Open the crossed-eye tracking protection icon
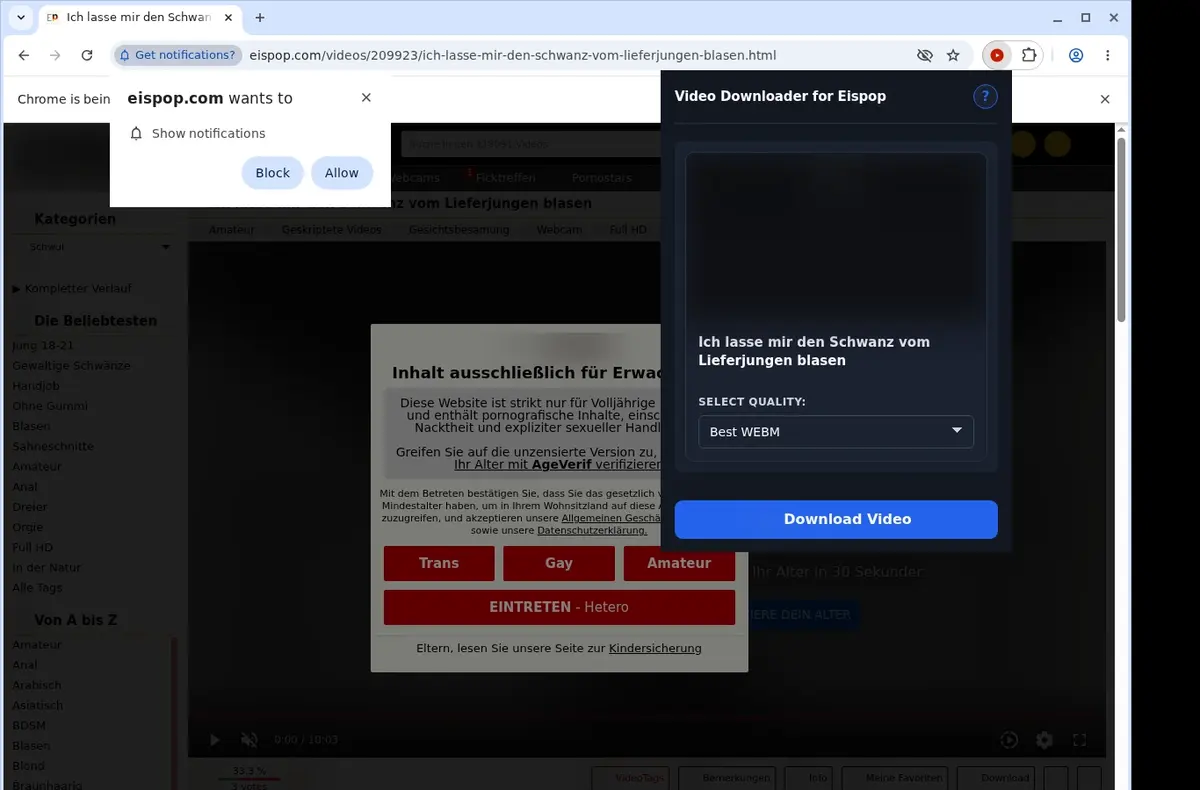Screen dimensions: 1200x790 point(924,56)
